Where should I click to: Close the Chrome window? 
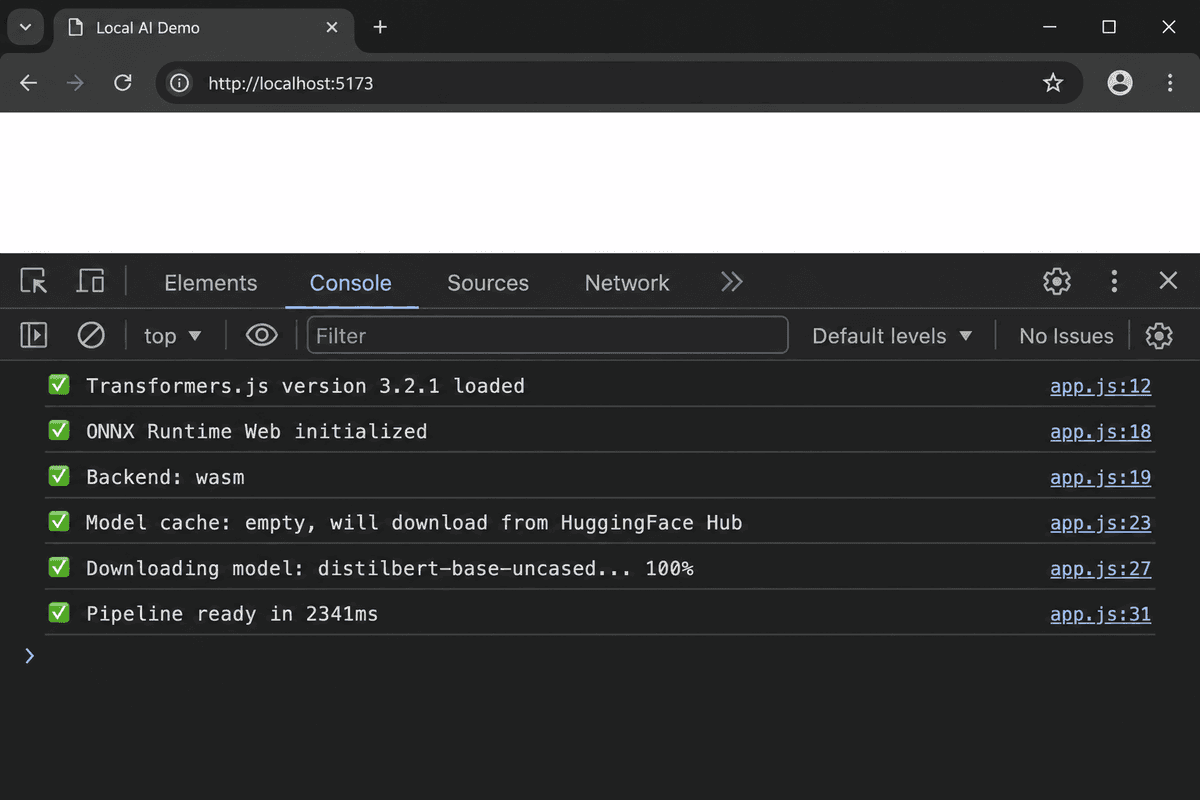pos(1168,28)
